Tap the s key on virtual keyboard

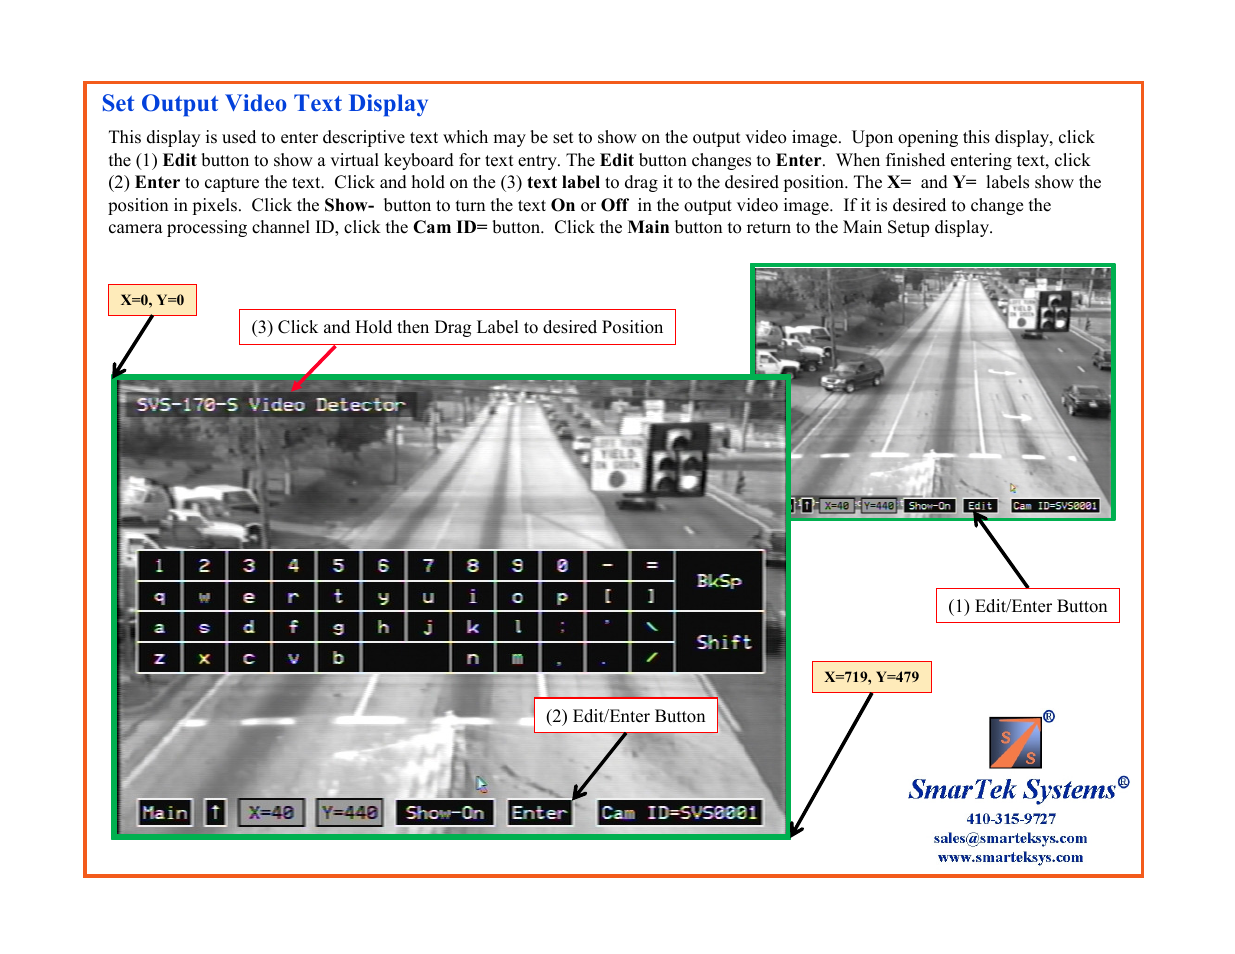(204, 628)
